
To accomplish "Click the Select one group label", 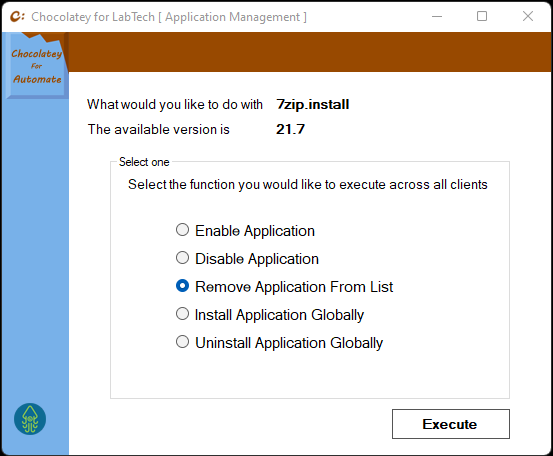I will (144, 162).
